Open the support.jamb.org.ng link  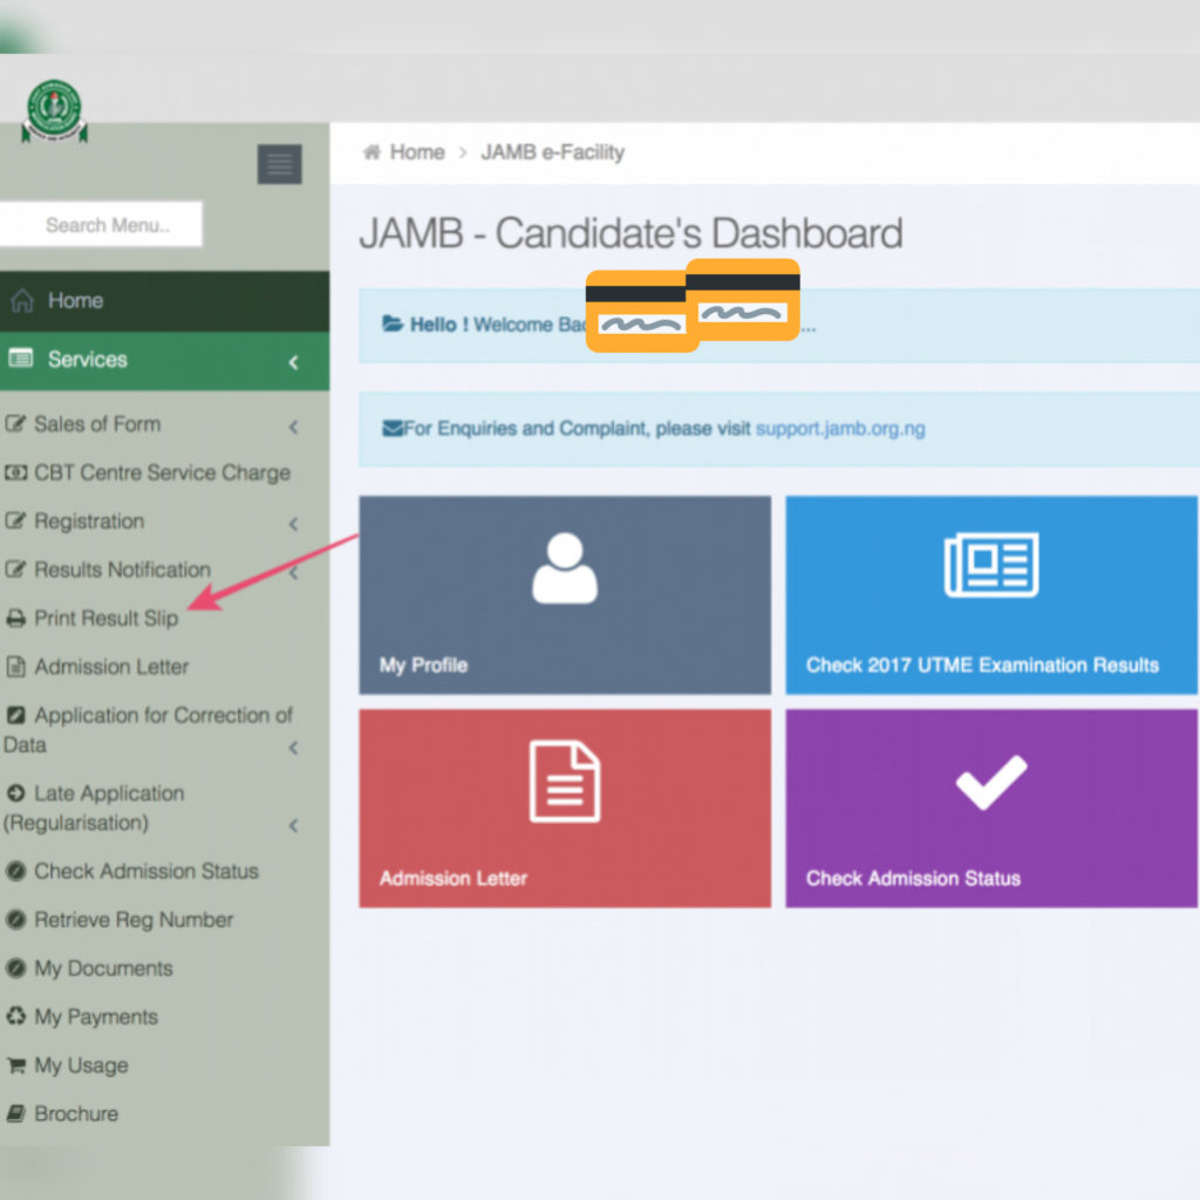click(x=840, y=429)
